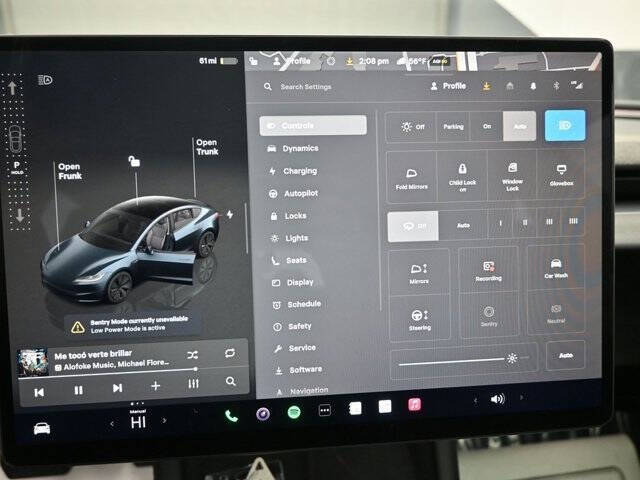Open the pink Music app
The width and height of the screenshot is (640, 480).
[414, 404]
